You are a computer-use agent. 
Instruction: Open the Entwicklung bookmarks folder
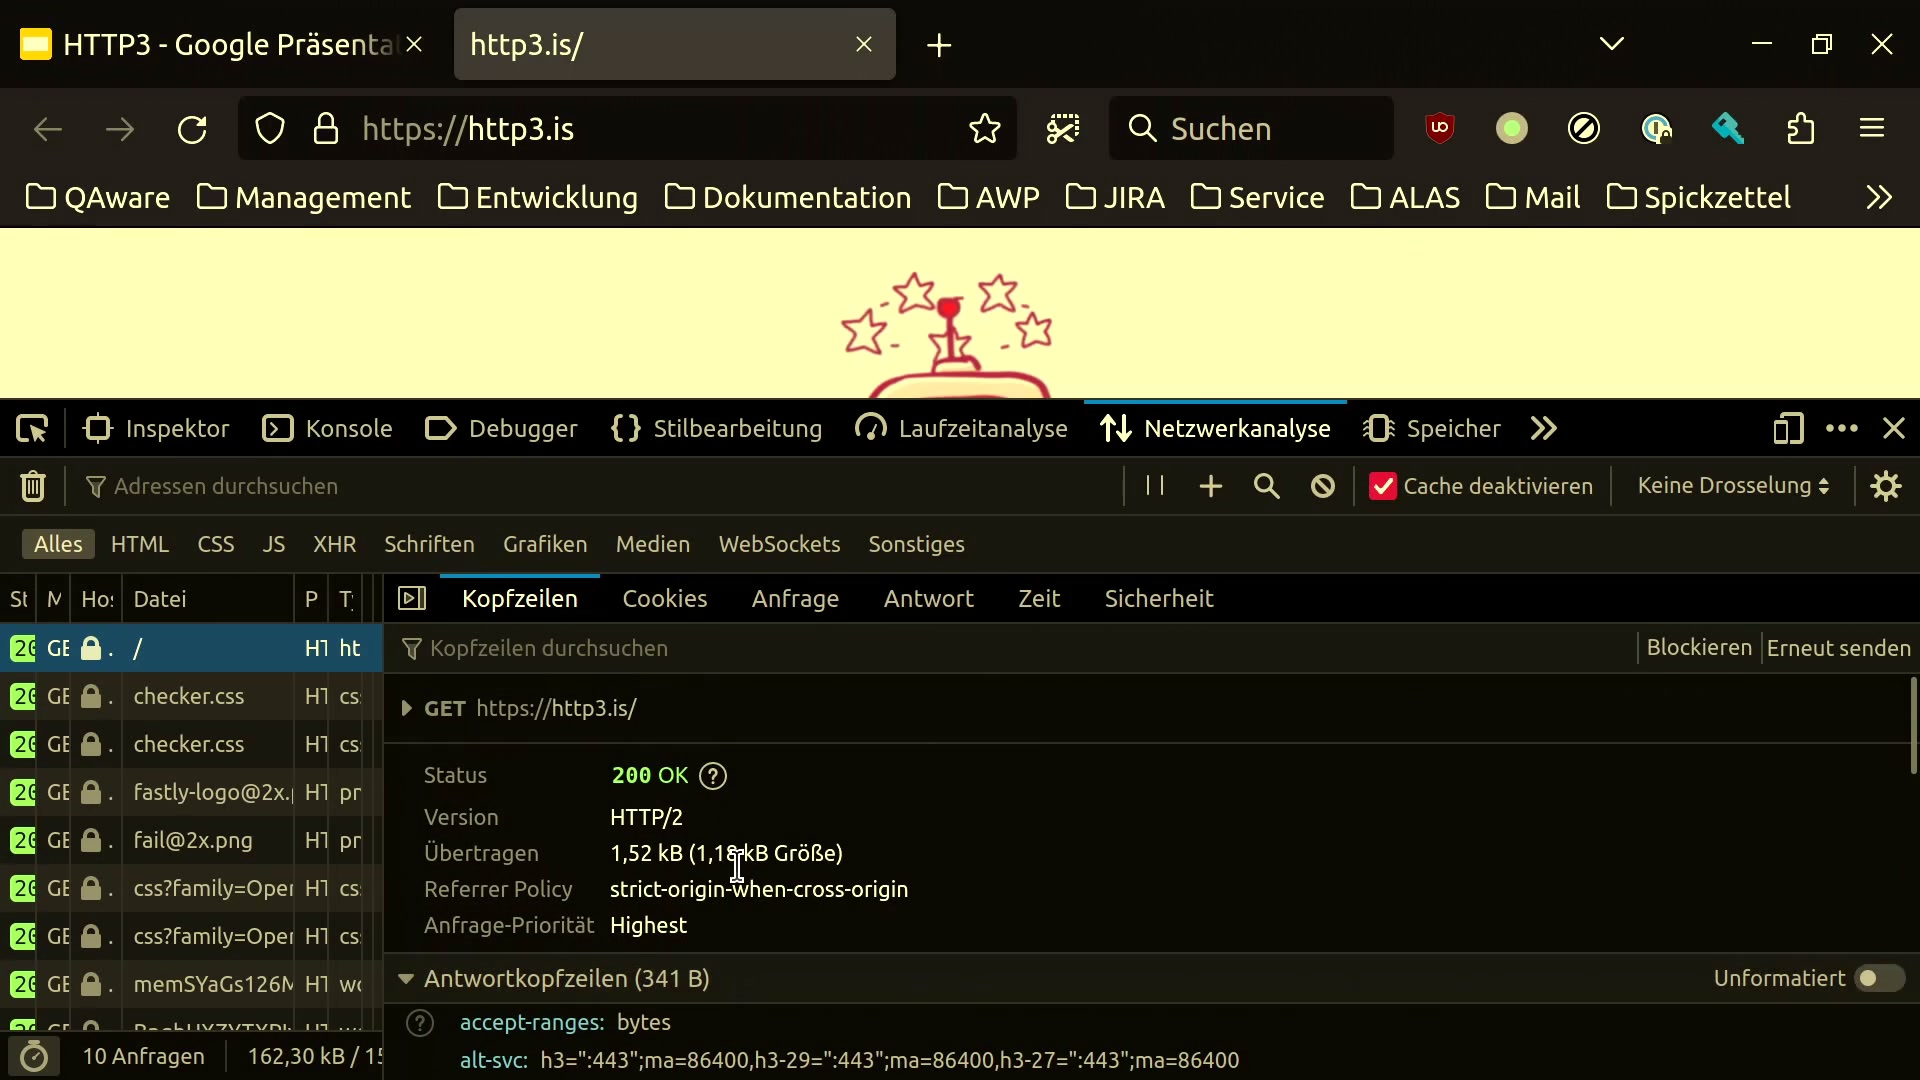tap(538, 198)
